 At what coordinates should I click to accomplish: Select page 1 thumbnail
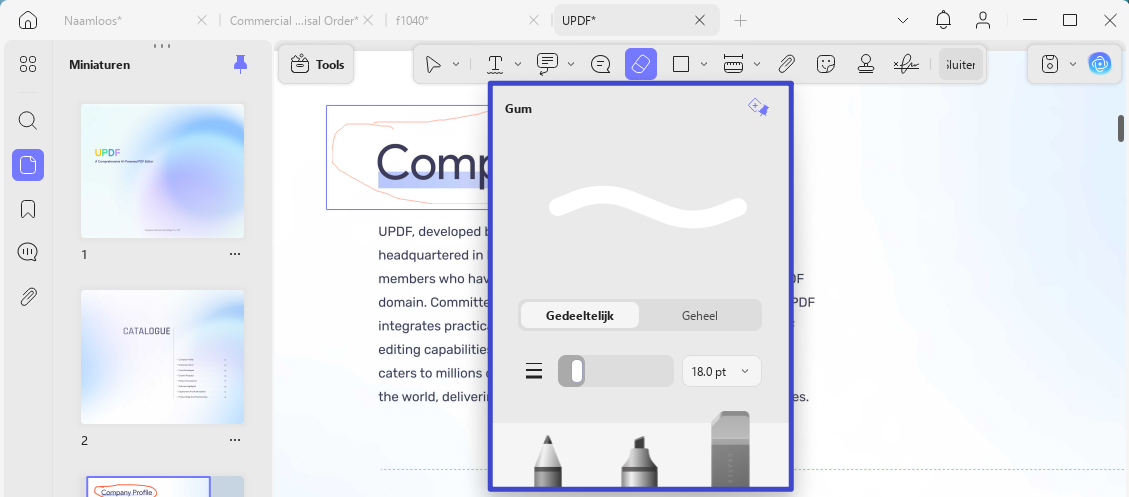click(162, 171)
